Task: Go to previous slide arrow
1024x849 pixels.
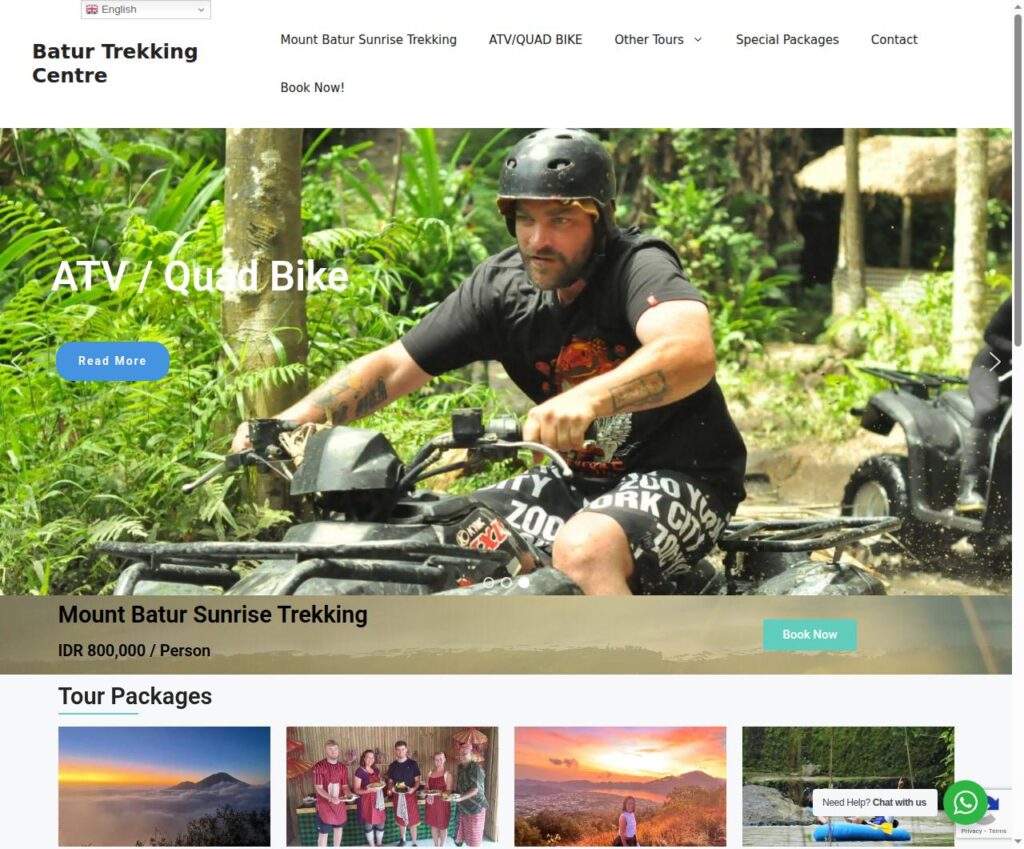Action: tap(17, 361)
